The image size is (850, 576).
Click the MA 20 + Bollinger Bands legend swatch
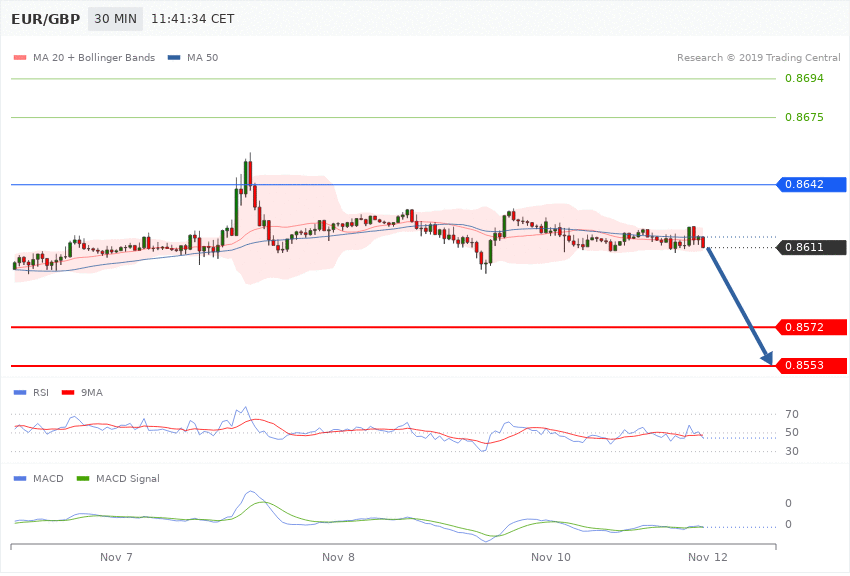pos(20,57)
